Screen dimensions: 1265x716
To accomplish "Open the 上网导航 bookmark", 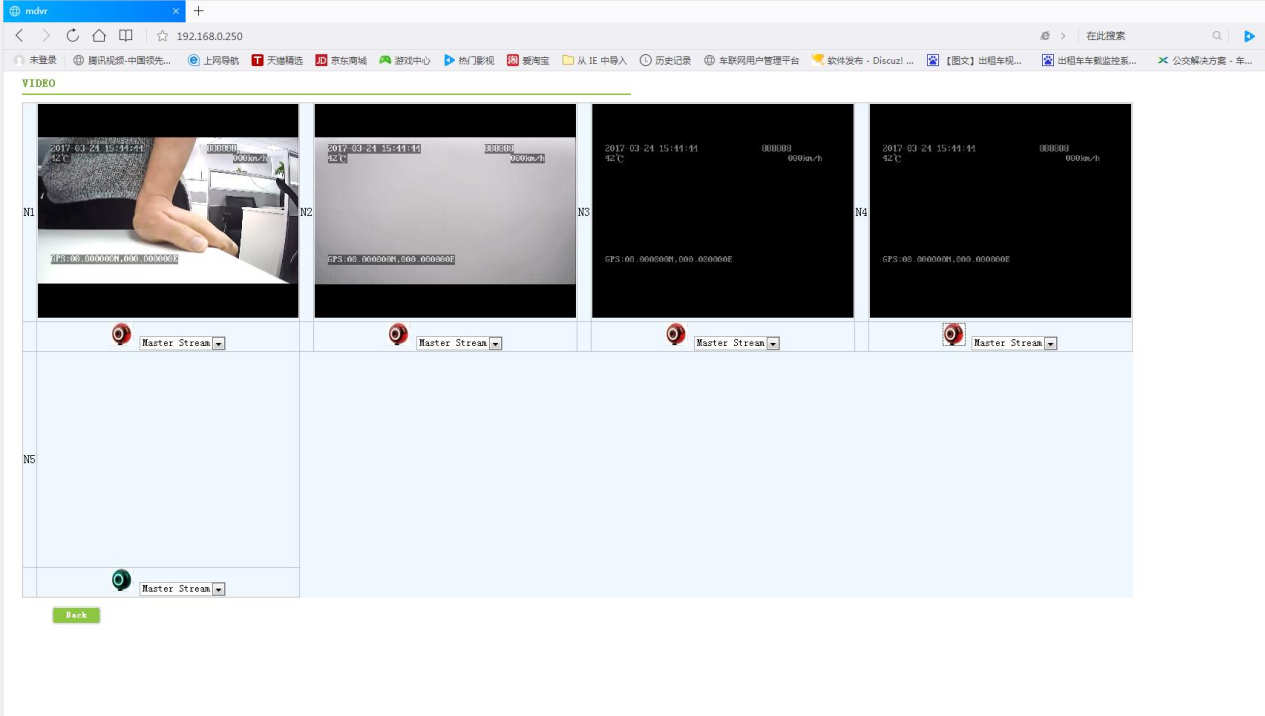I will point(213,60).
